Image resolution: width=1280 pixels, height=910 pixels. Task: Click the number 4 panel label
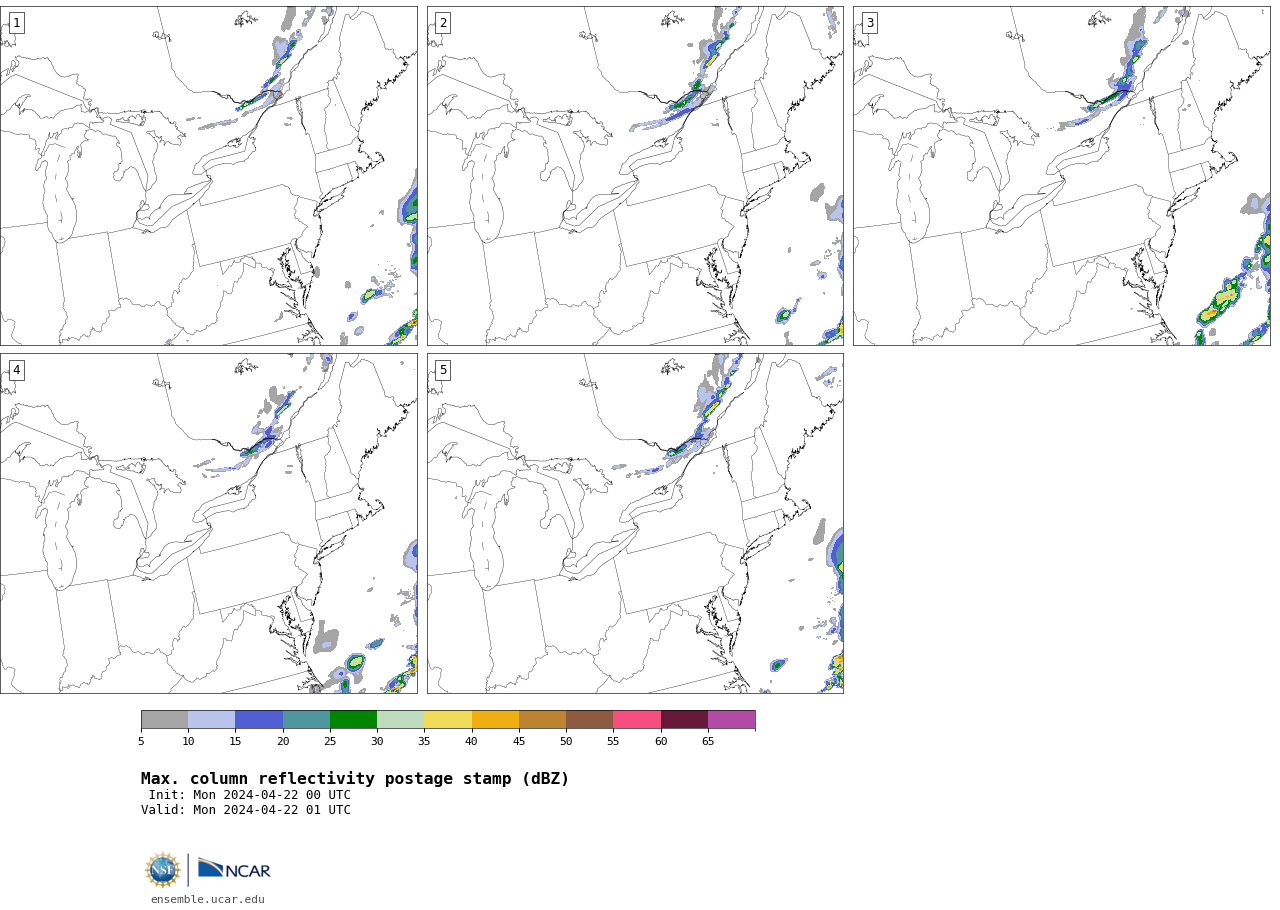[16, 370]
